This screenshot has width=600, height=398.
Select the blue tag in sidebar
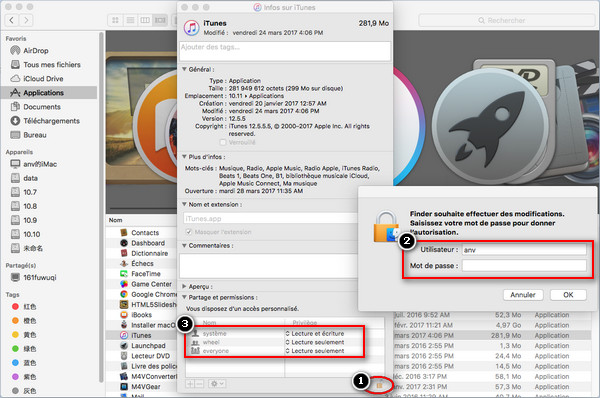24,363
